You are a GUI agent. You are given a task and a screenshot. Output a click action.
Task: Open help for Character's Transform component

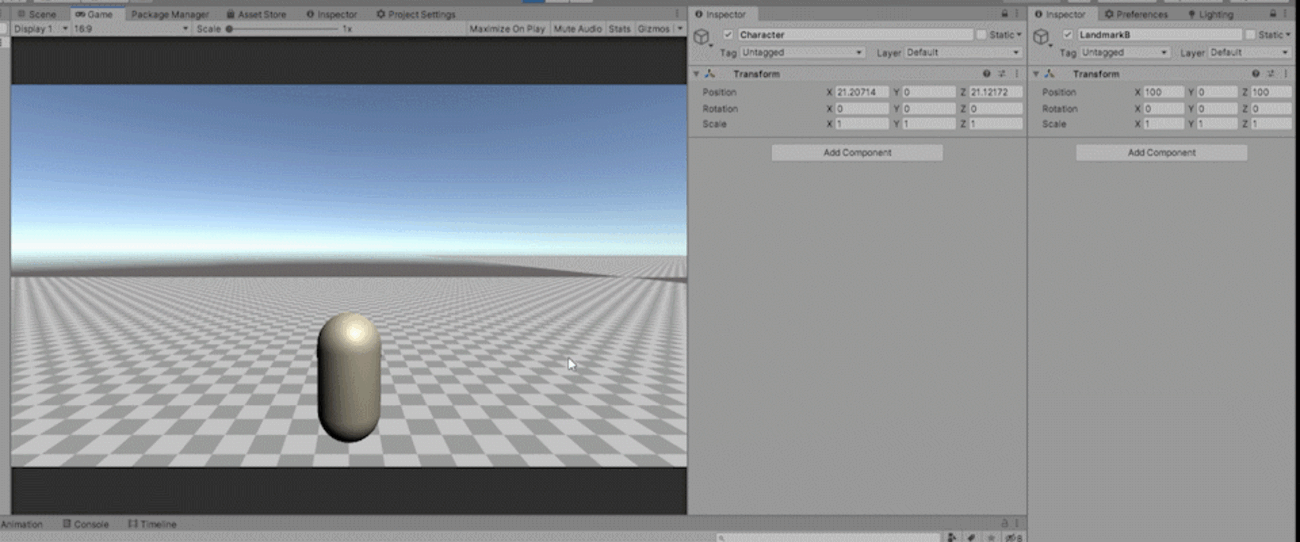tap(986, 74)
